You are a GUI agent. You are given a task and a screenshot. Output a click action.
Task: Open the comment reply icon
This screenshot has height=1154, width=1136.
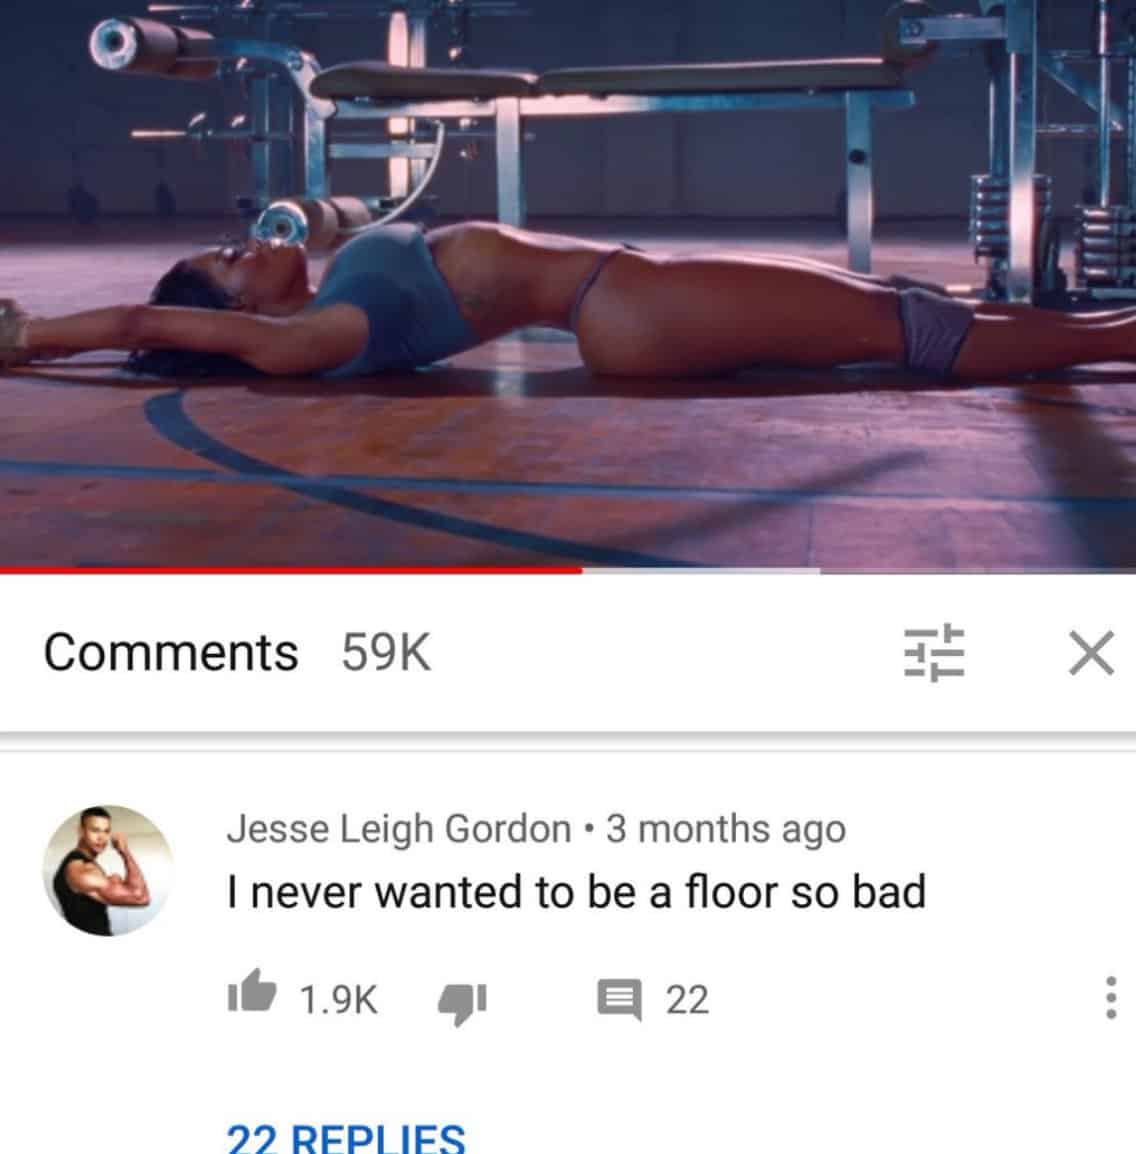click(619, 999)
